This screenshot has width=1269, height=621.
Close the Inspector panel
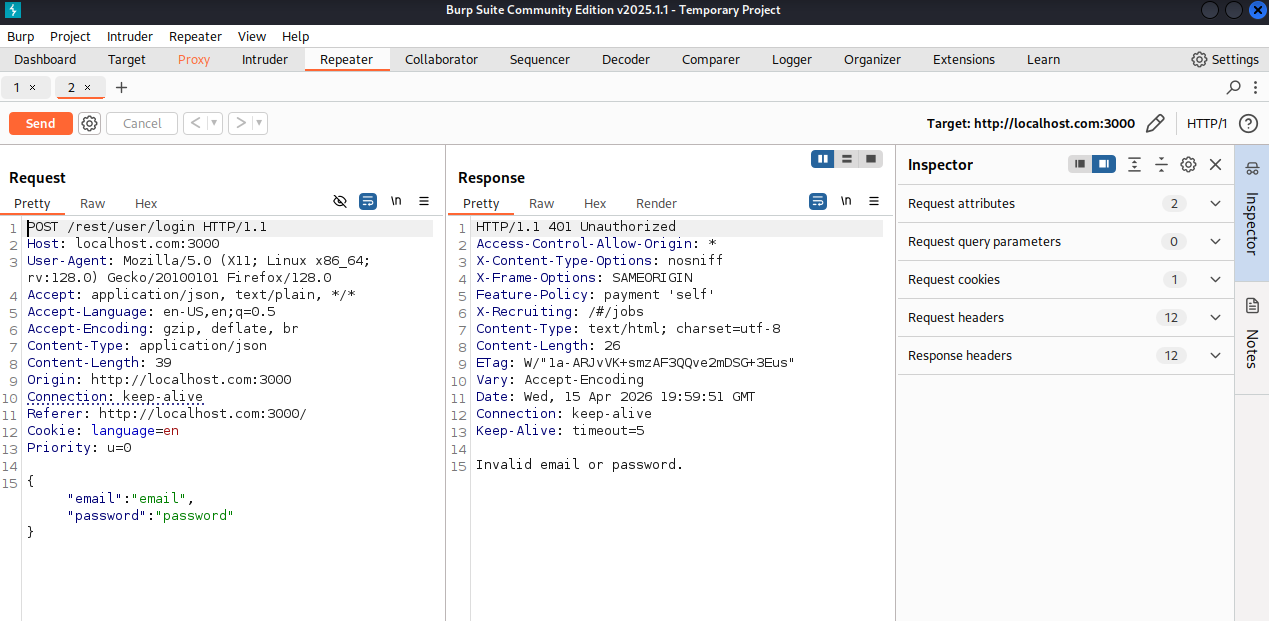tap(1215, 164)
